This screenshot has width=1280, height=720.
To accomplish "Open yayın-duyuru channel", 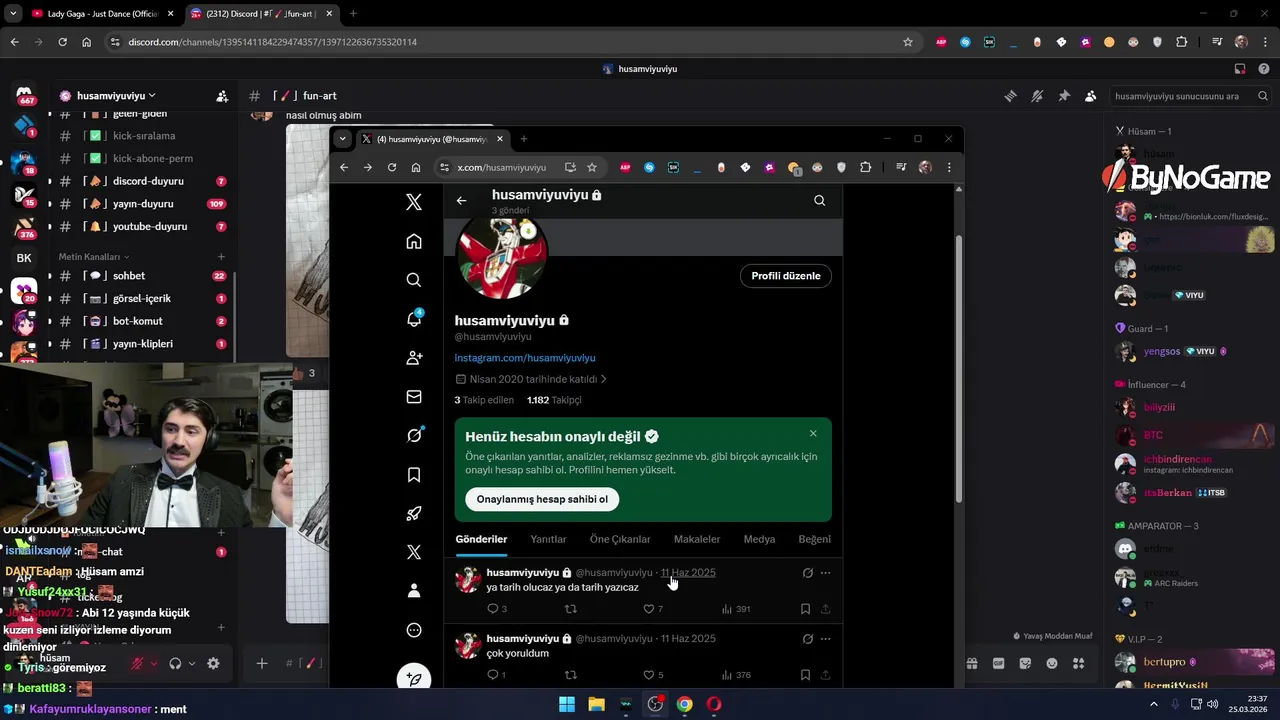I will tap(144, 204).
